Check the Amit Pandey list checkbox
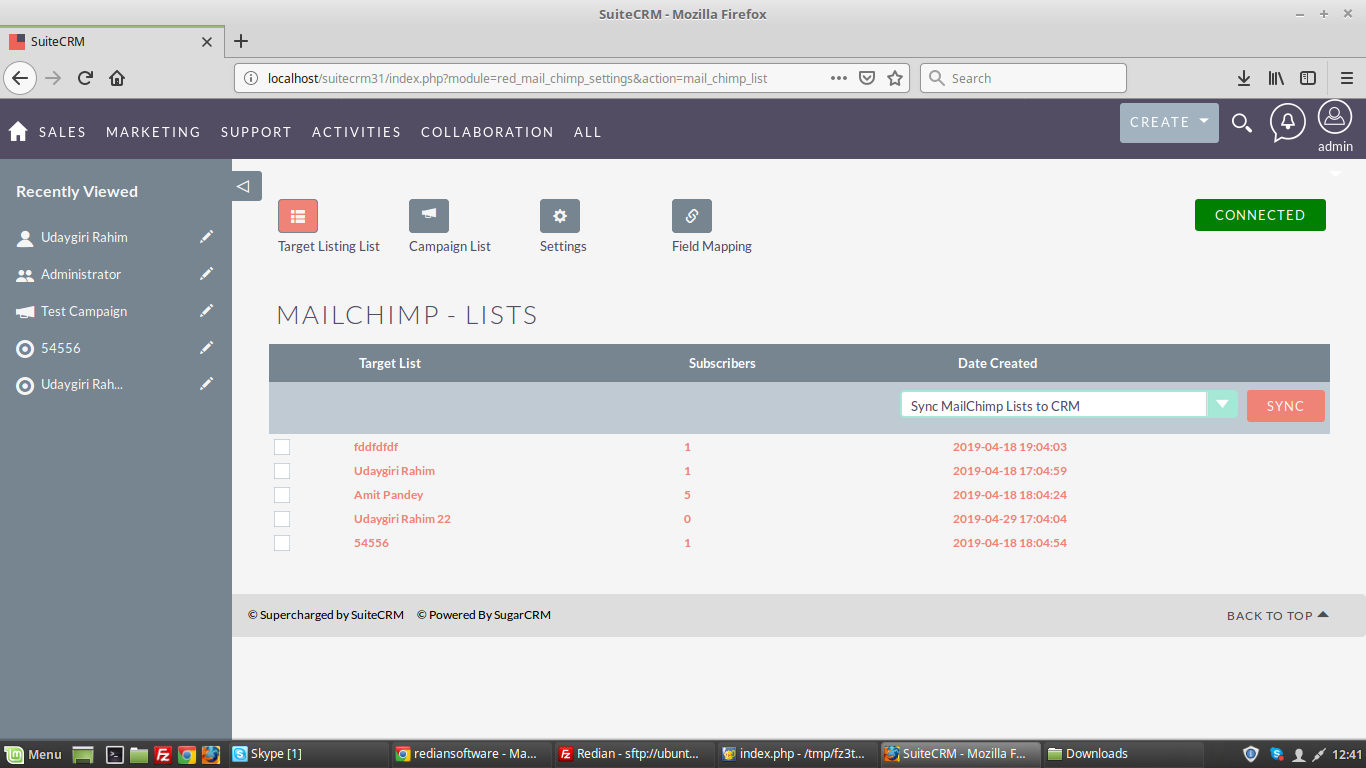This screenshot has height=768, width=1366. pyautogui.click(x=282, y=495)
